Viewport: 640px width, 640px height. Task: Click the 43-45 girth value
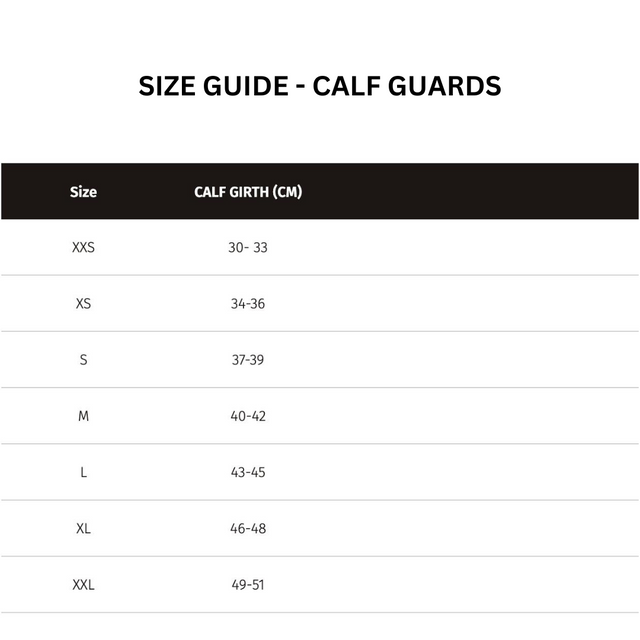tap(248, 472)
